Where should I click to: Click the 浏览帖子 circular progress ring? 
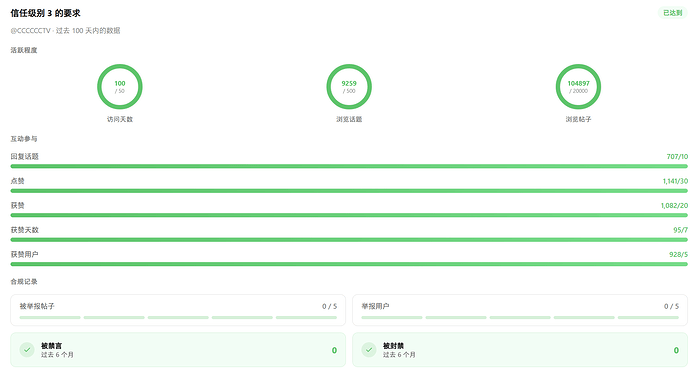[578, 87]
